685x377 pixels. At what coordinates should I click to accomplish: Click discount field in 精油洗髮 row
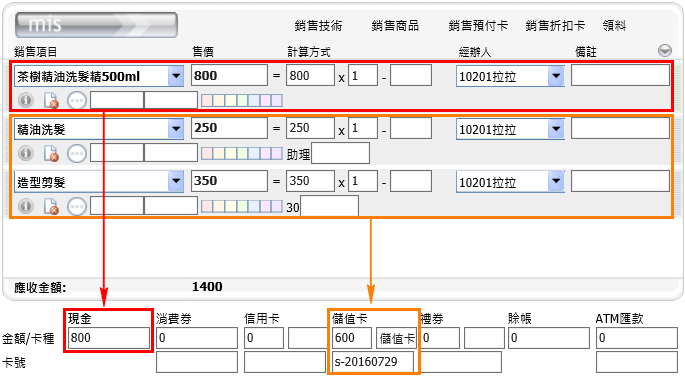click(411, 128)
